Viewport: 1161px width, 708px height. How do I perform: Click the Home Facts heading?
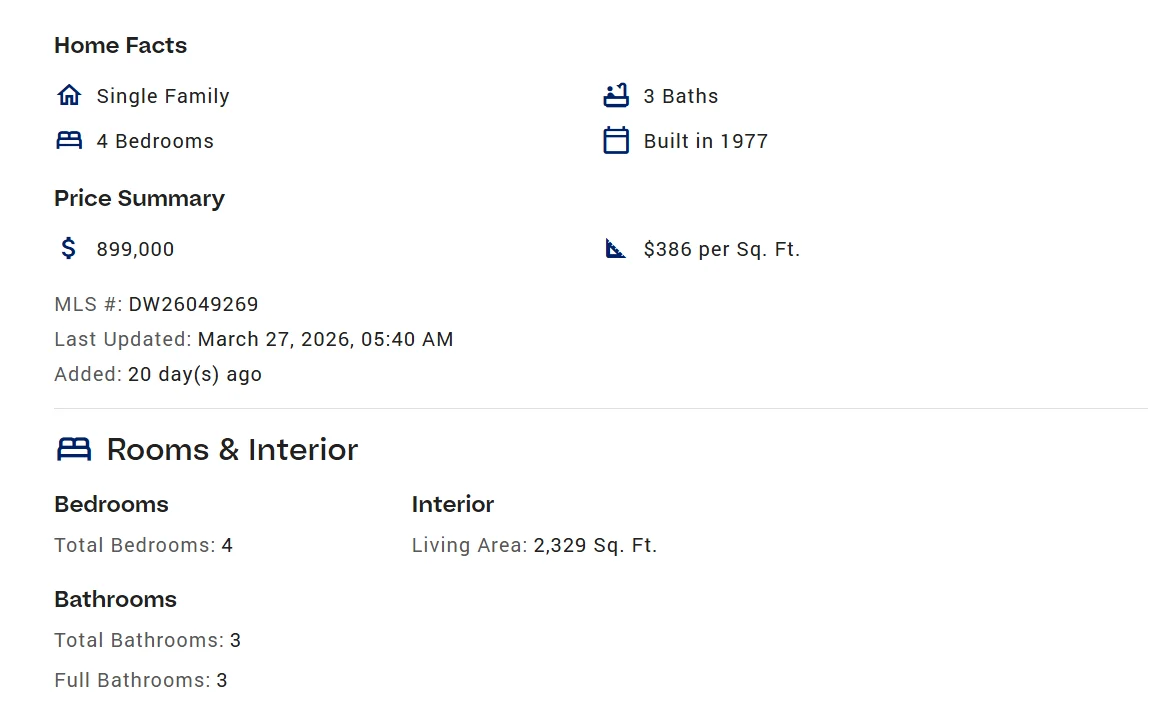[x=120, y=45]
